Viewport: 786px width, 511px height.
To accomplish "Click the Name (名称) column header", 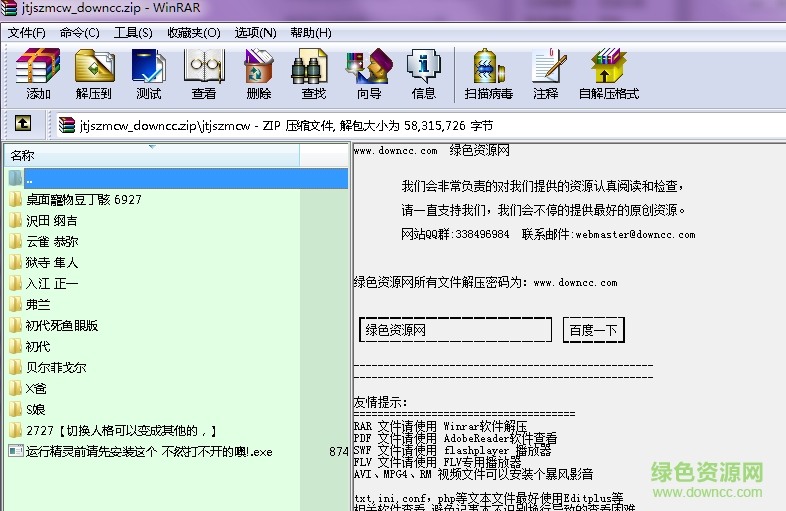I will click(152, 155).
